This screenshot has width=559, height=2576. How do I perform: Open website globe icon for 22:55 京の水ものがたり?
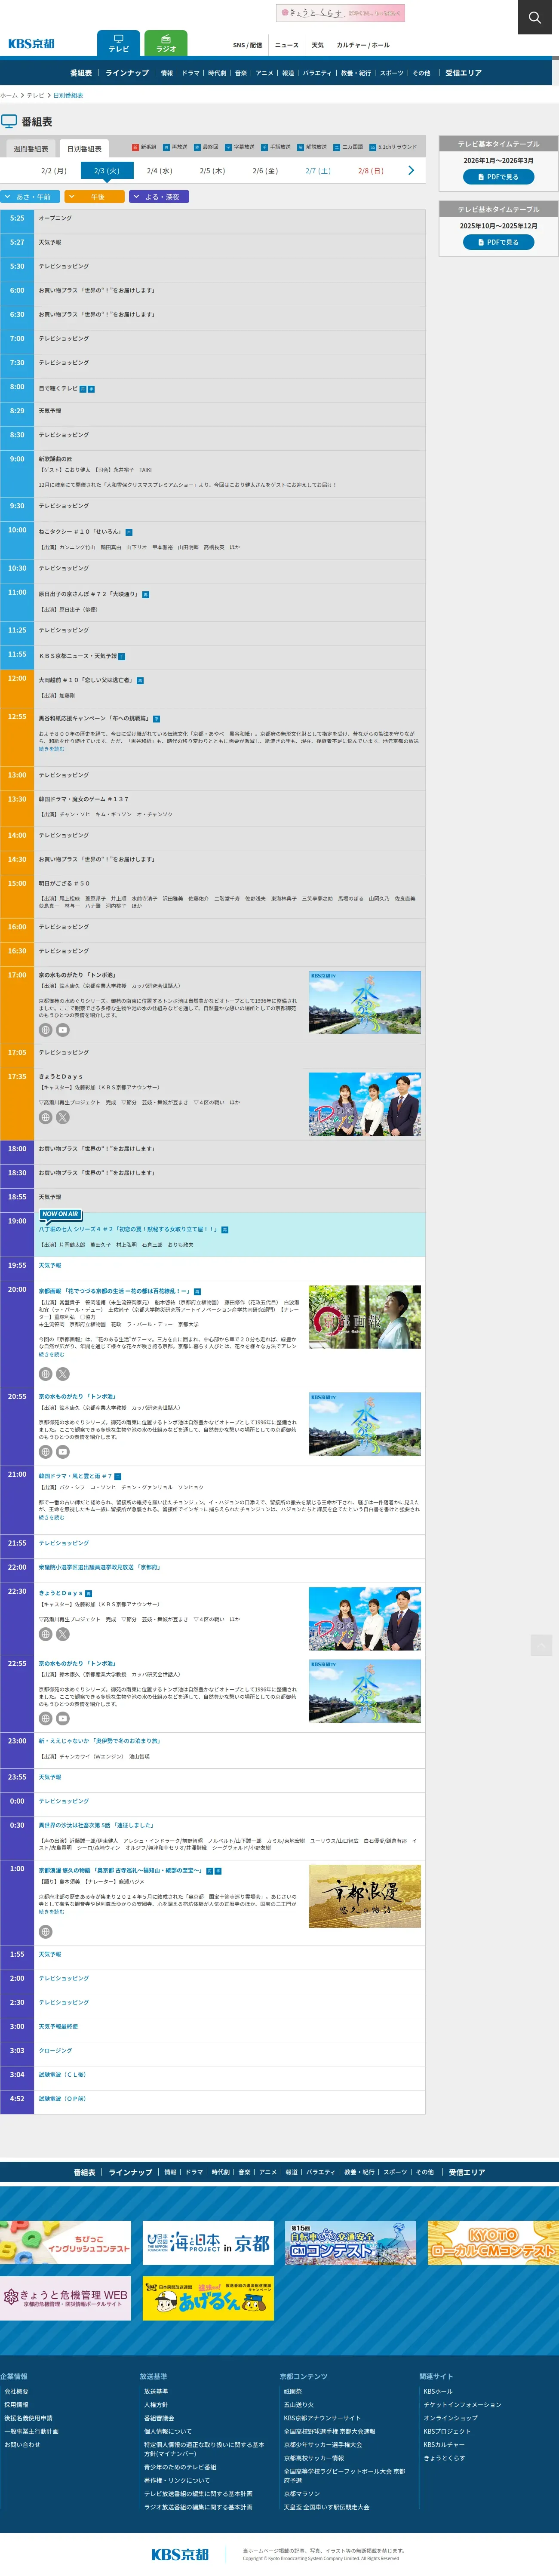(x=45, y=1718)
